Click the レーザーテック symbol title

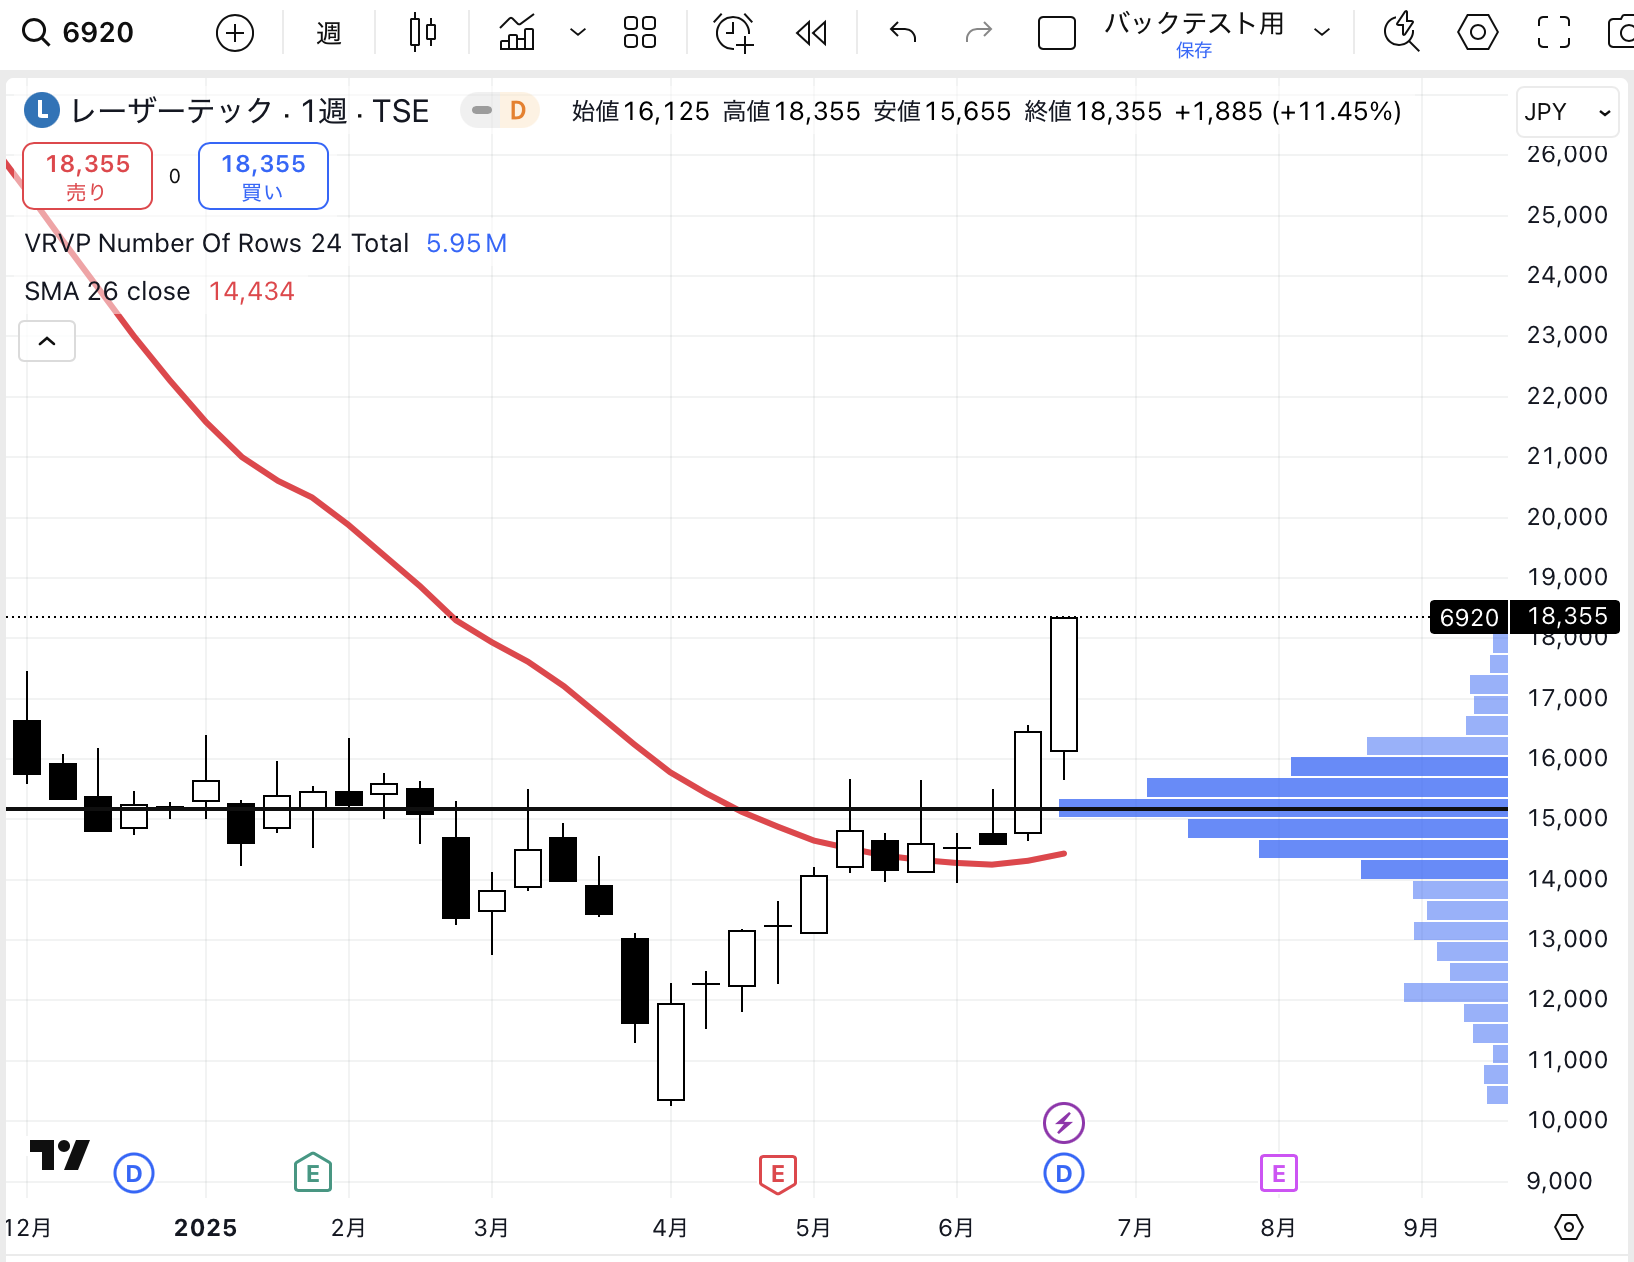[x=250, y=110]
